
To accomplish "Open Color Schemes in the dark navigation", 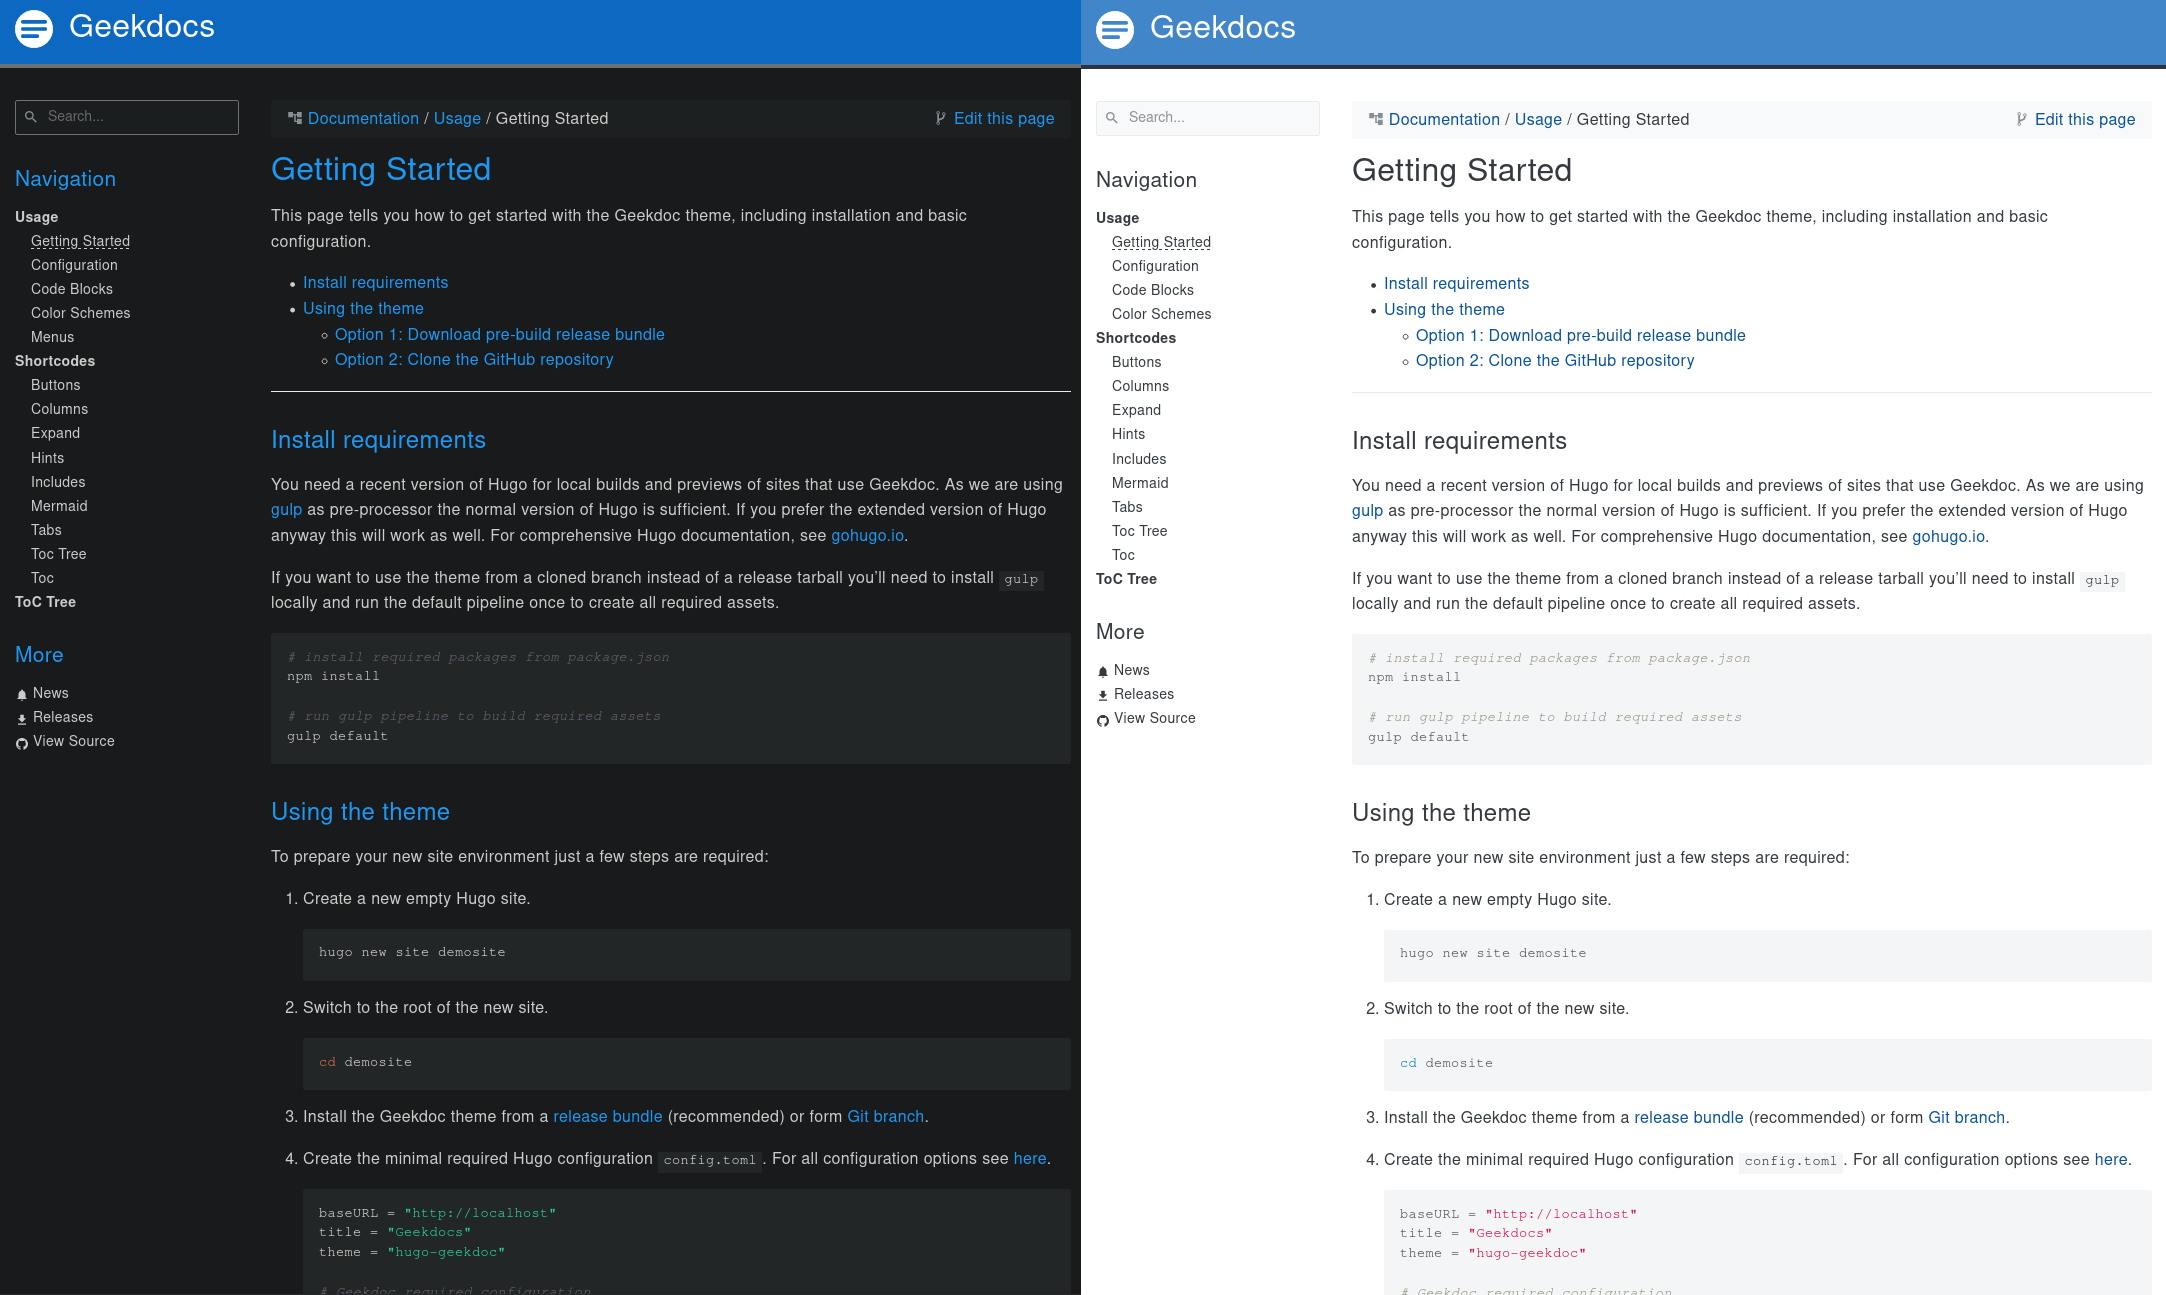I will pos(80,313).
